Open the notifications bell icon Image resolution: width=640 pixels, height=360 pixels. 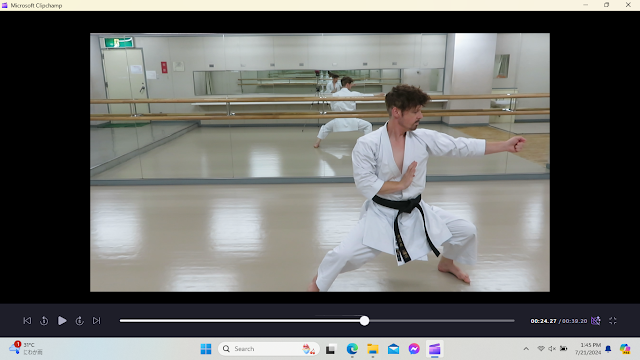tap(608, 349)
